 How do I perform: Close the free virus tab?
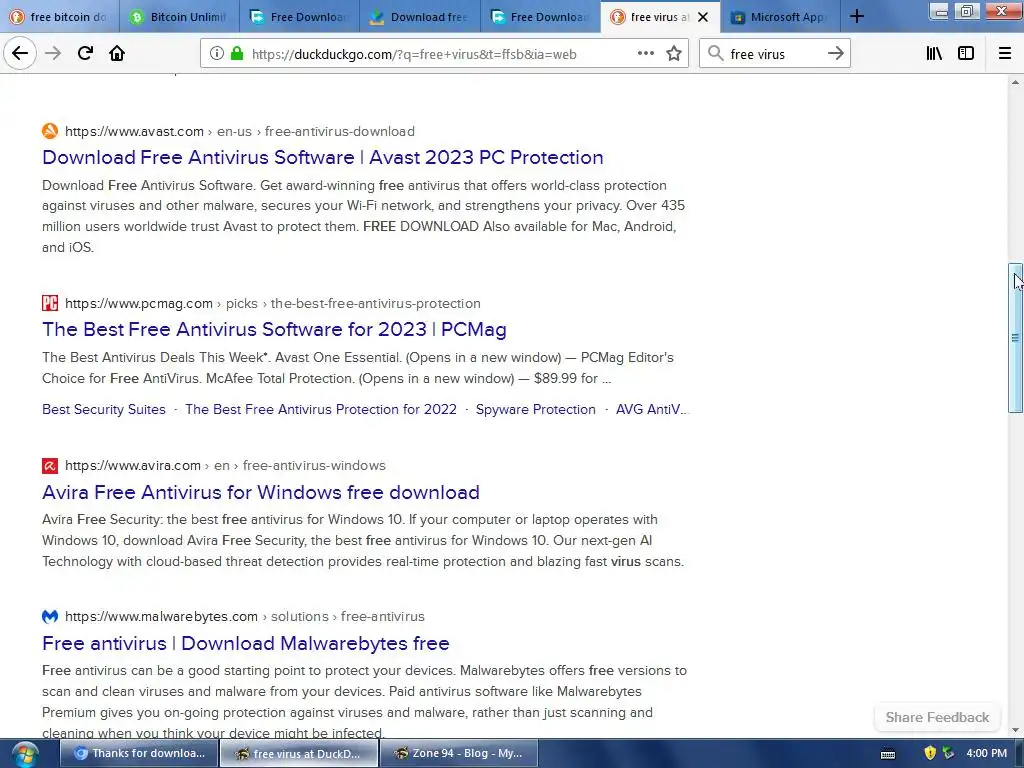[x=703, y=17]
